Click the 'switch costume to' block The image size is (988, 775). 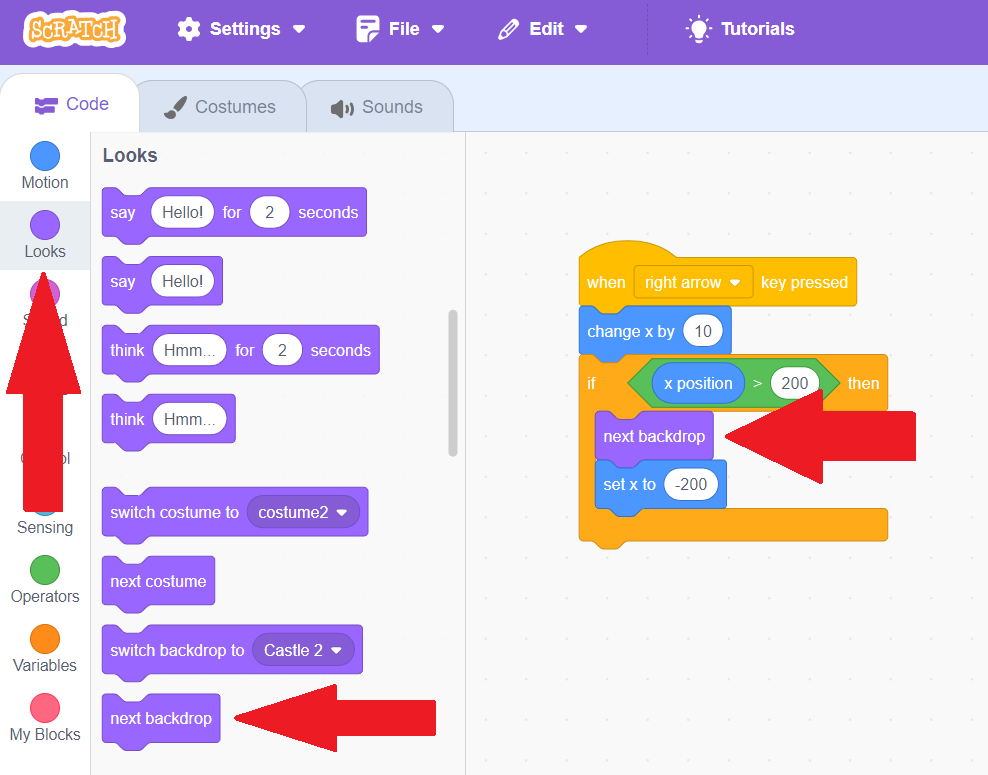(235, 513)
